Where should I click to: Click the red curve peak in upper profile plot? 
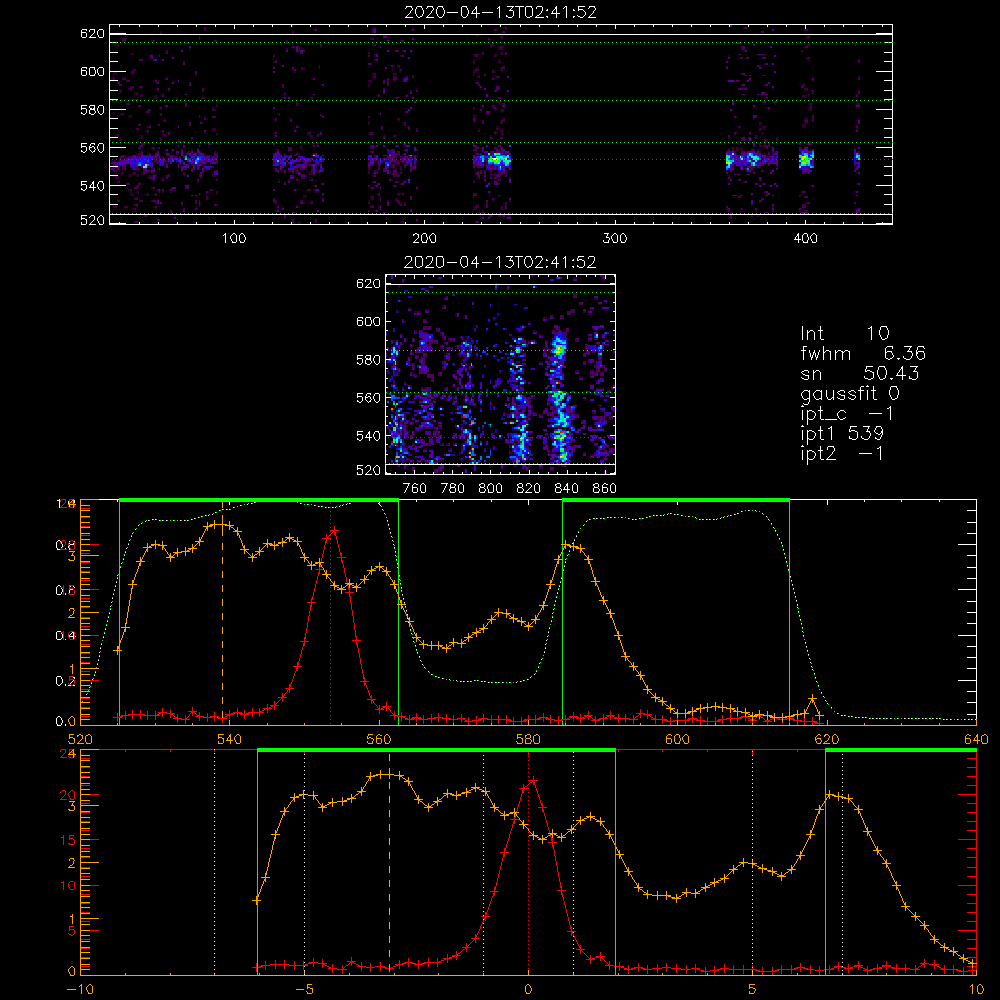click(x=334, y=531)
